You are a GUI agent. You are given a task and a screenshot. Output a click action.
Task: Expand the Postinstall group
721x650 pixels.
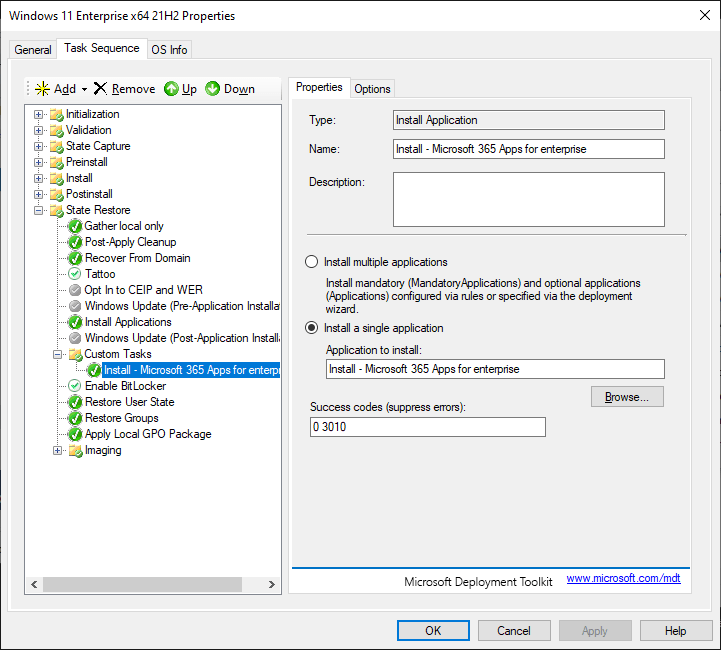[39, 194]
